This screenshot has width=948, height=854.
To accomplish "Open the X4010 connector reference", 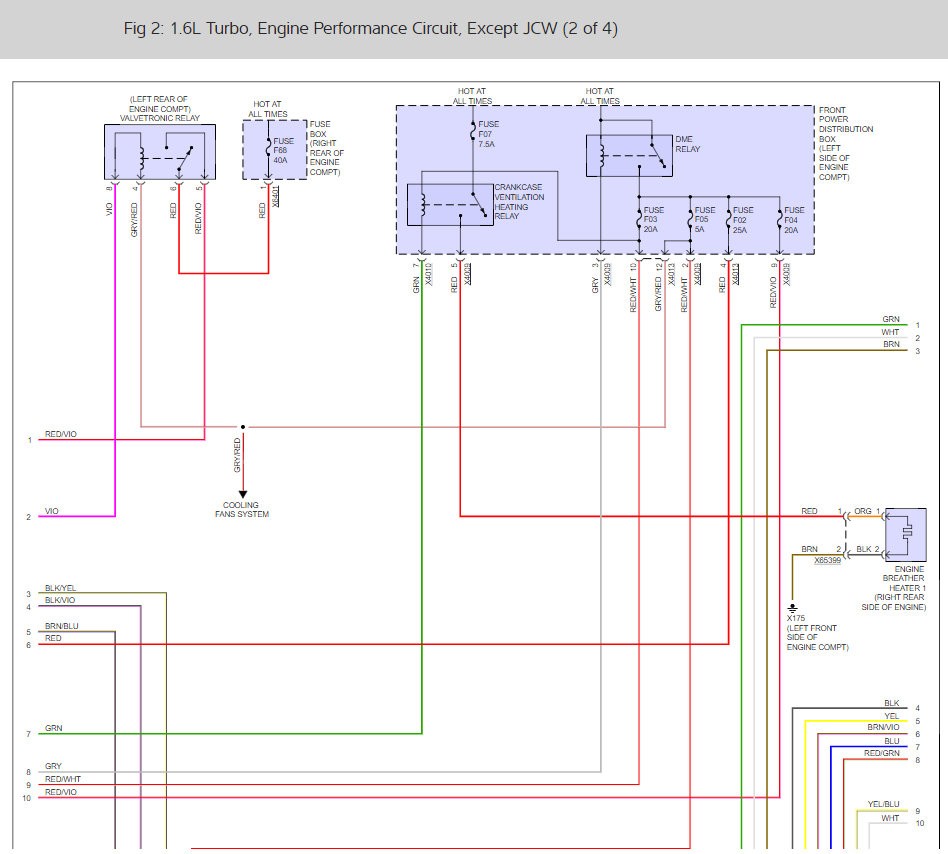I will (x=429, y=274).
